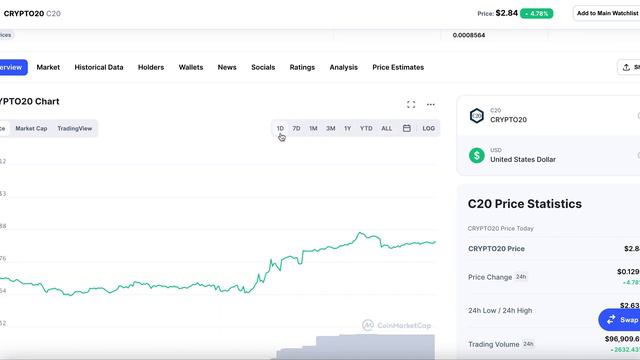This screenshot has height=360, width=640.
Task: Open the News tab
Action: [227, 67]
